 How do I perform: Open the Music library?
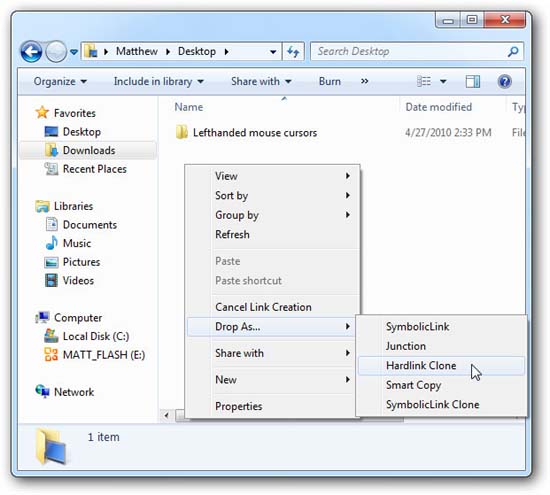(76, 243)
